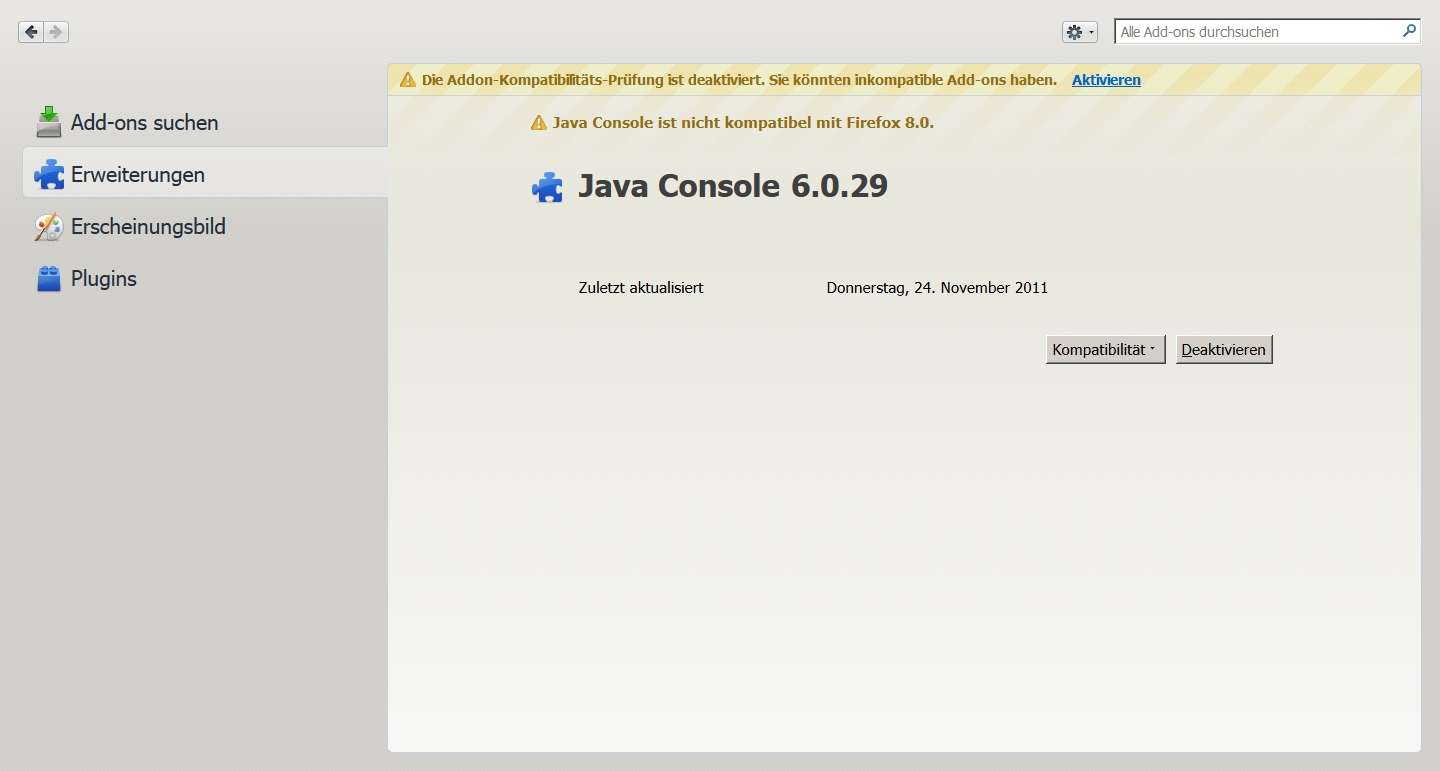The width and height of the screenshot is (1440, 771).
Task: Click the Java Console puzzle piece icon
Action: point(547,187)
